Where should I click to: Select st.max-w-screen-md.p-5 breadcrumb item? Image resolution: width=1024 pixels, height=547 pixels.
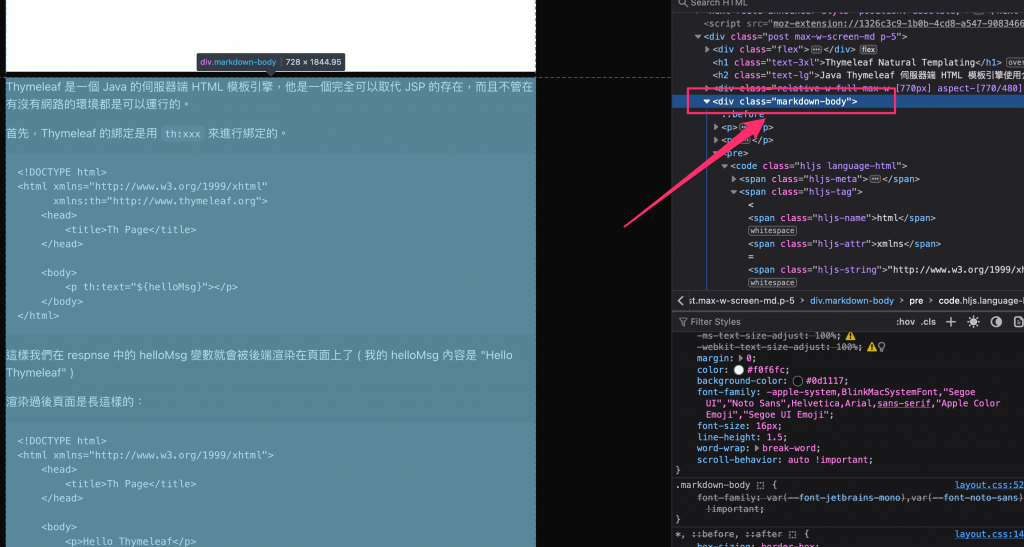(742, 301)
